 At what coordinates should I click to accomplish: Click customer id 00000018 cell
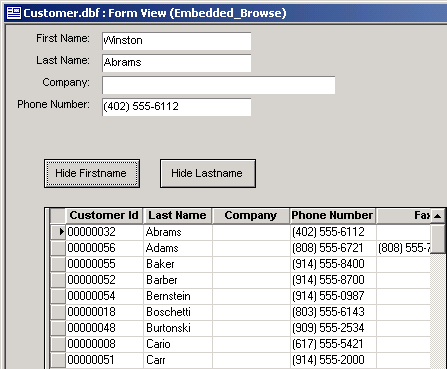(x=105, y=312)
